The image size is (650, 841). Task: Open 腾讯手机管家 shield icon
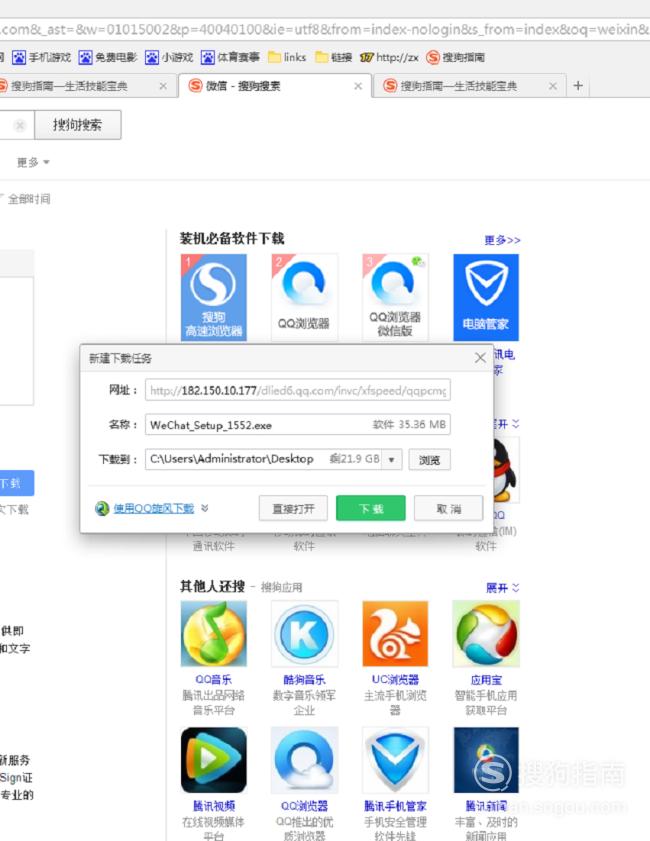click(x=395, y=760)
